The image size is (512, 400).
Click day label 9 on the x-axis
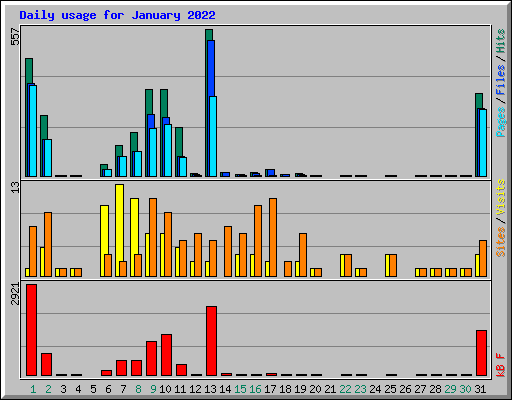[x=153, y=389]
